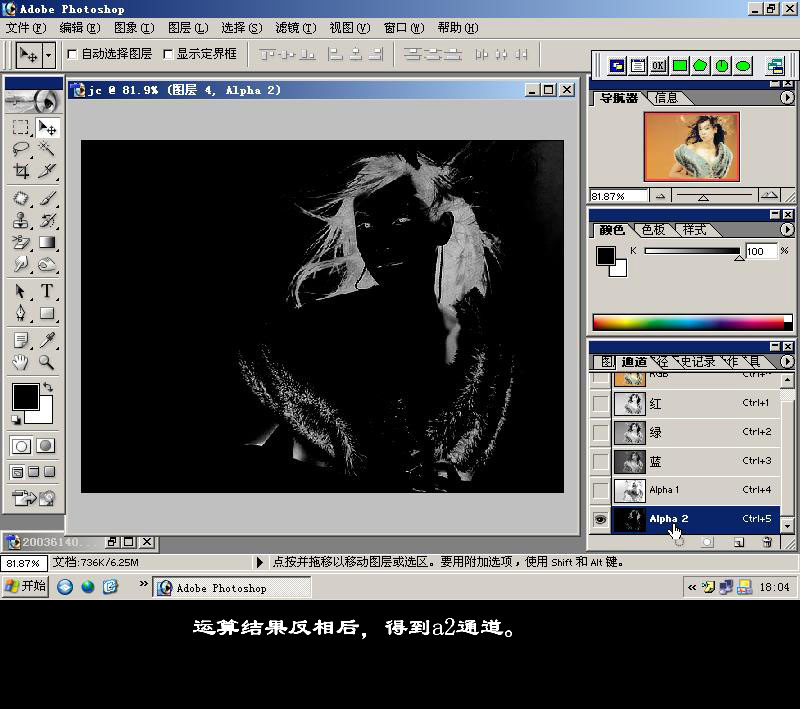Viewport: 800px width, 709px height.
Task: Expand hidden system tray icons
Action: pos(692,588)
